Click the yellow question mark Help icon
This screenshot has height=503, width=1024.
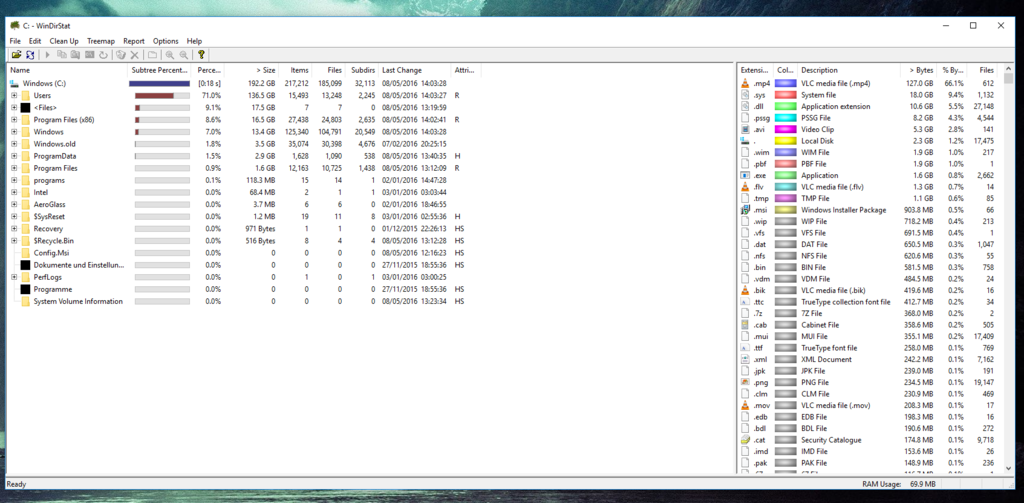click(201, 56)
